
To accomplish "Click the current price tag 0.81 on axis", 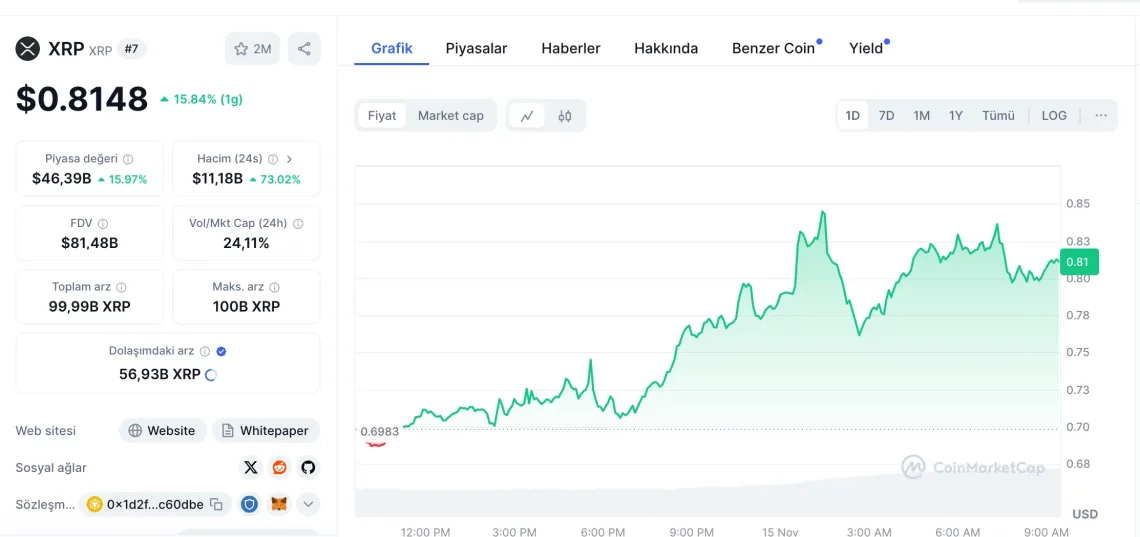I will click(x=1080, y=262).
